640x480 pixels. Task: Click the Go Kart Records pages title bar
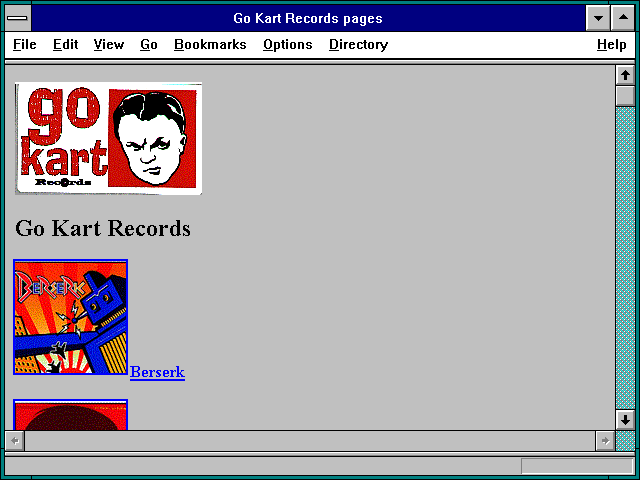[x=308, y=18]
